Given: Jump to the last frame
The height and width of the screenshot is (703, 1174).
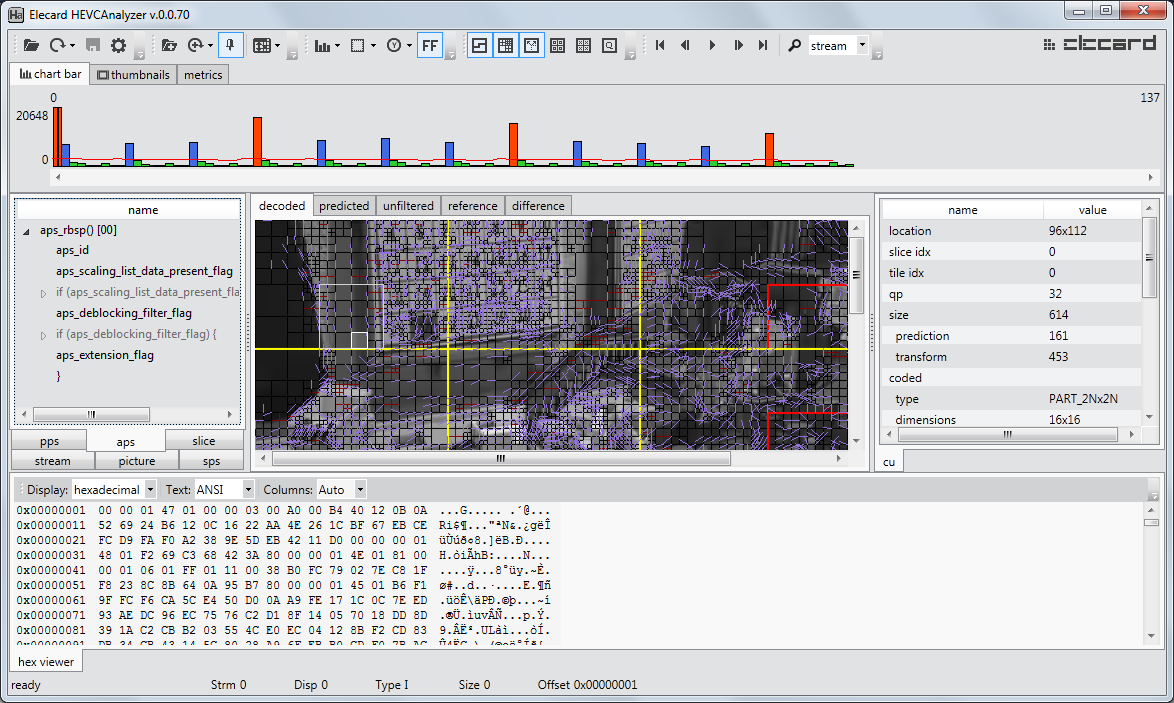Looking at the screenshot, I should (763, 46).
